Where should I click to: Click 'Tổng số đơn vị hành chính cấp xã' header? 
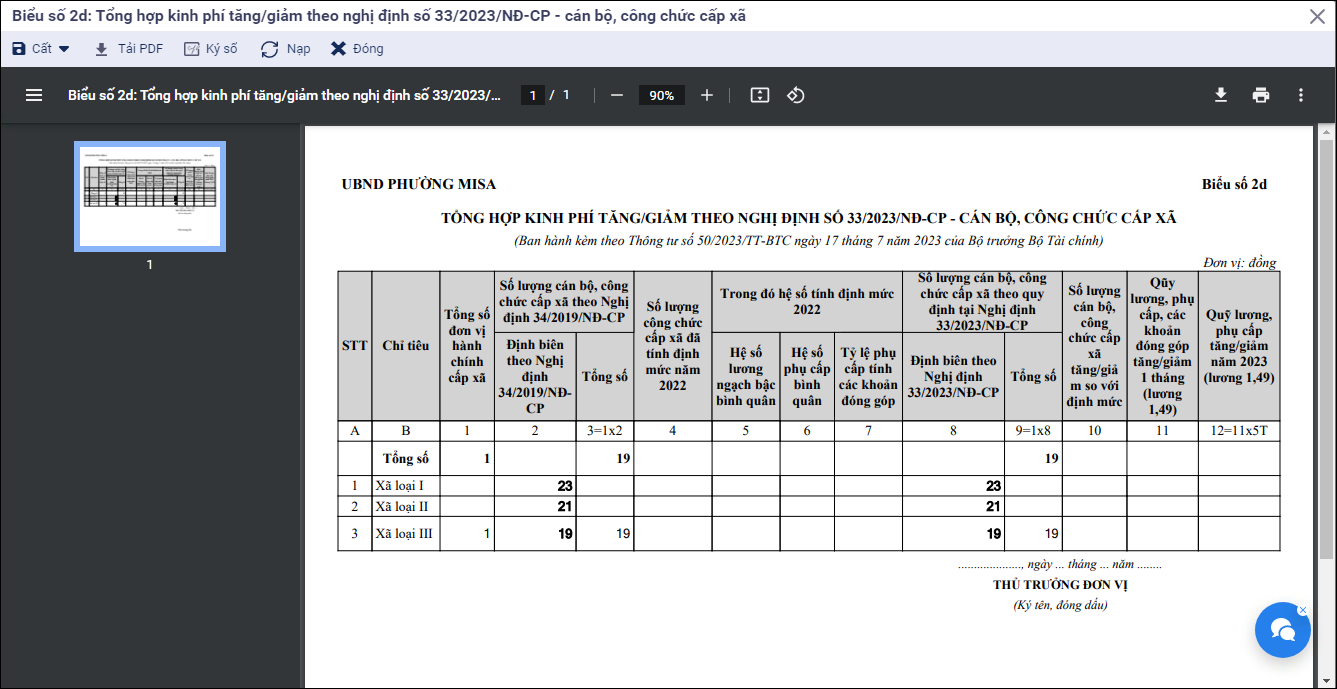point(467,346)
